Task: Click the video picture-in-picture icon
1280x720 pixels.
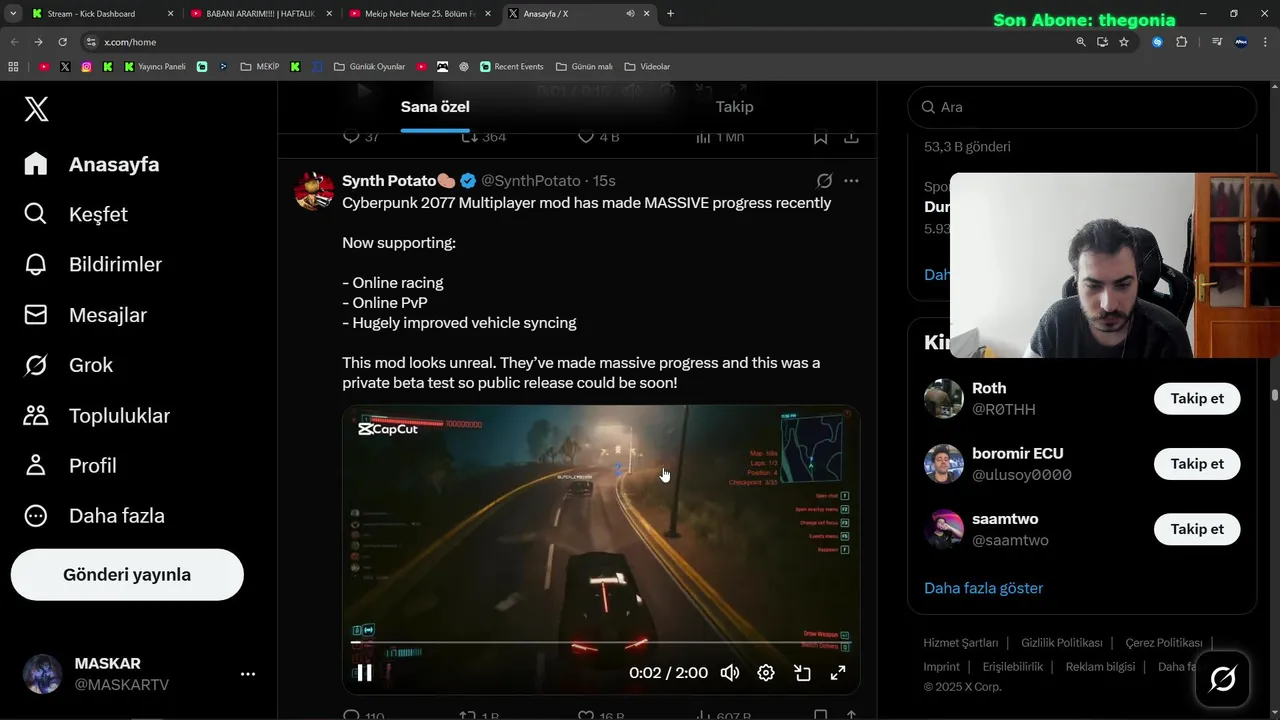Action: (802, 673)
